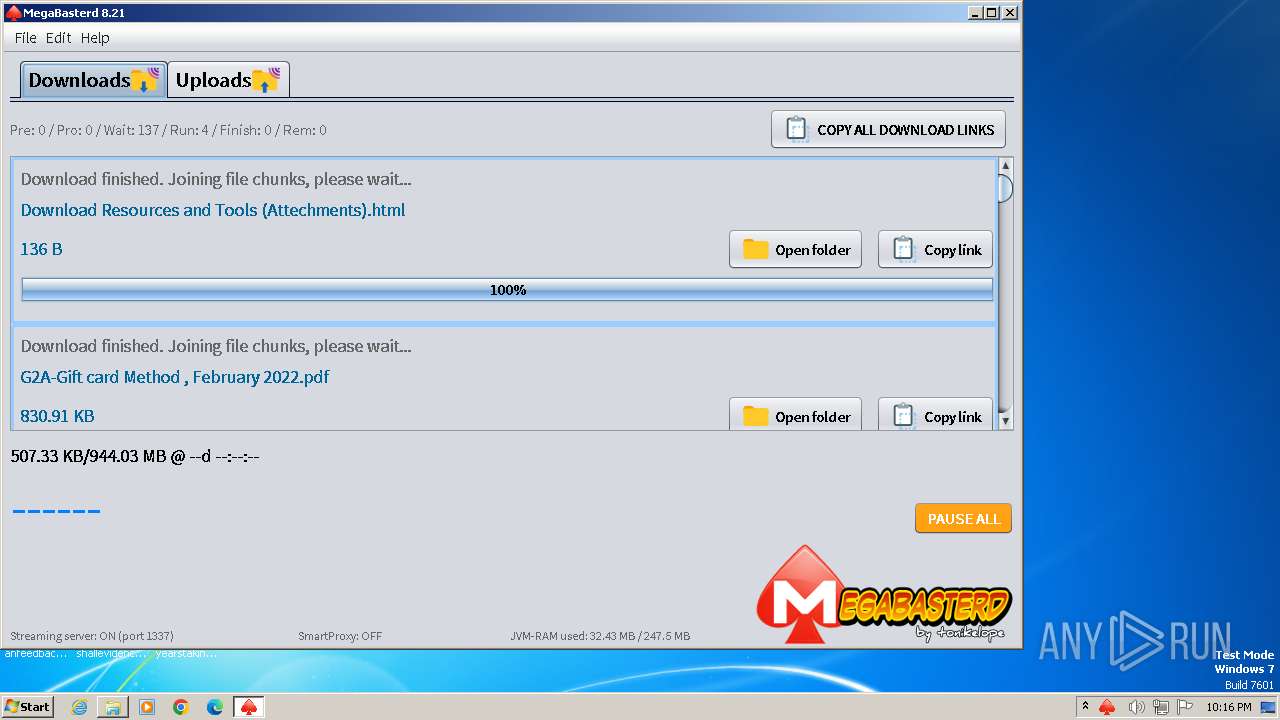Screen dimensions: 1280x720
Task: Click the 10:16 PM system clock
Action: tap(1229, 707)
